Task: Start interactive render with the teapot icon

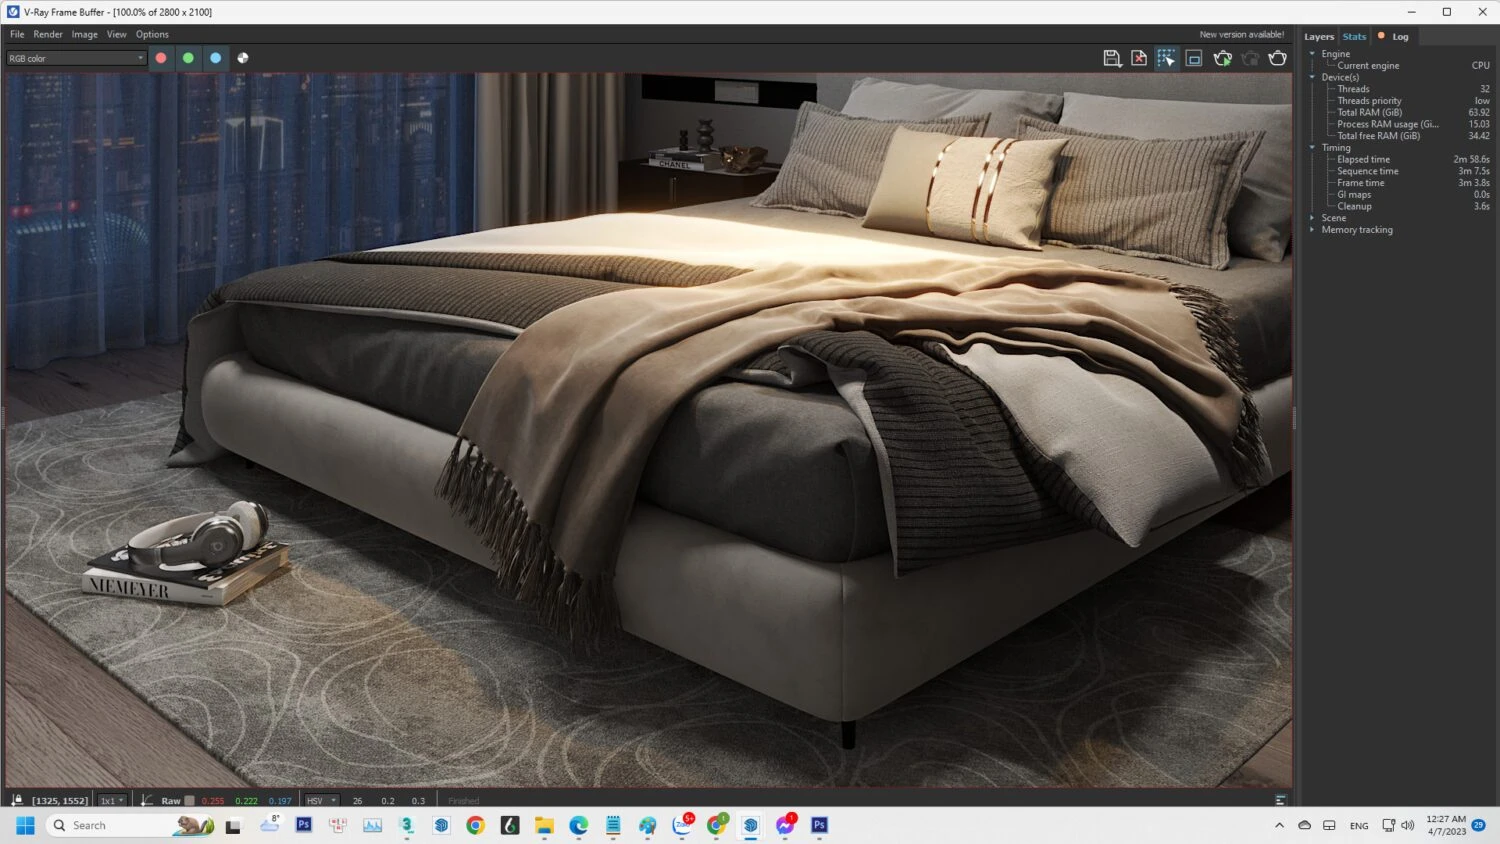Action: (x=1222, y=58)
